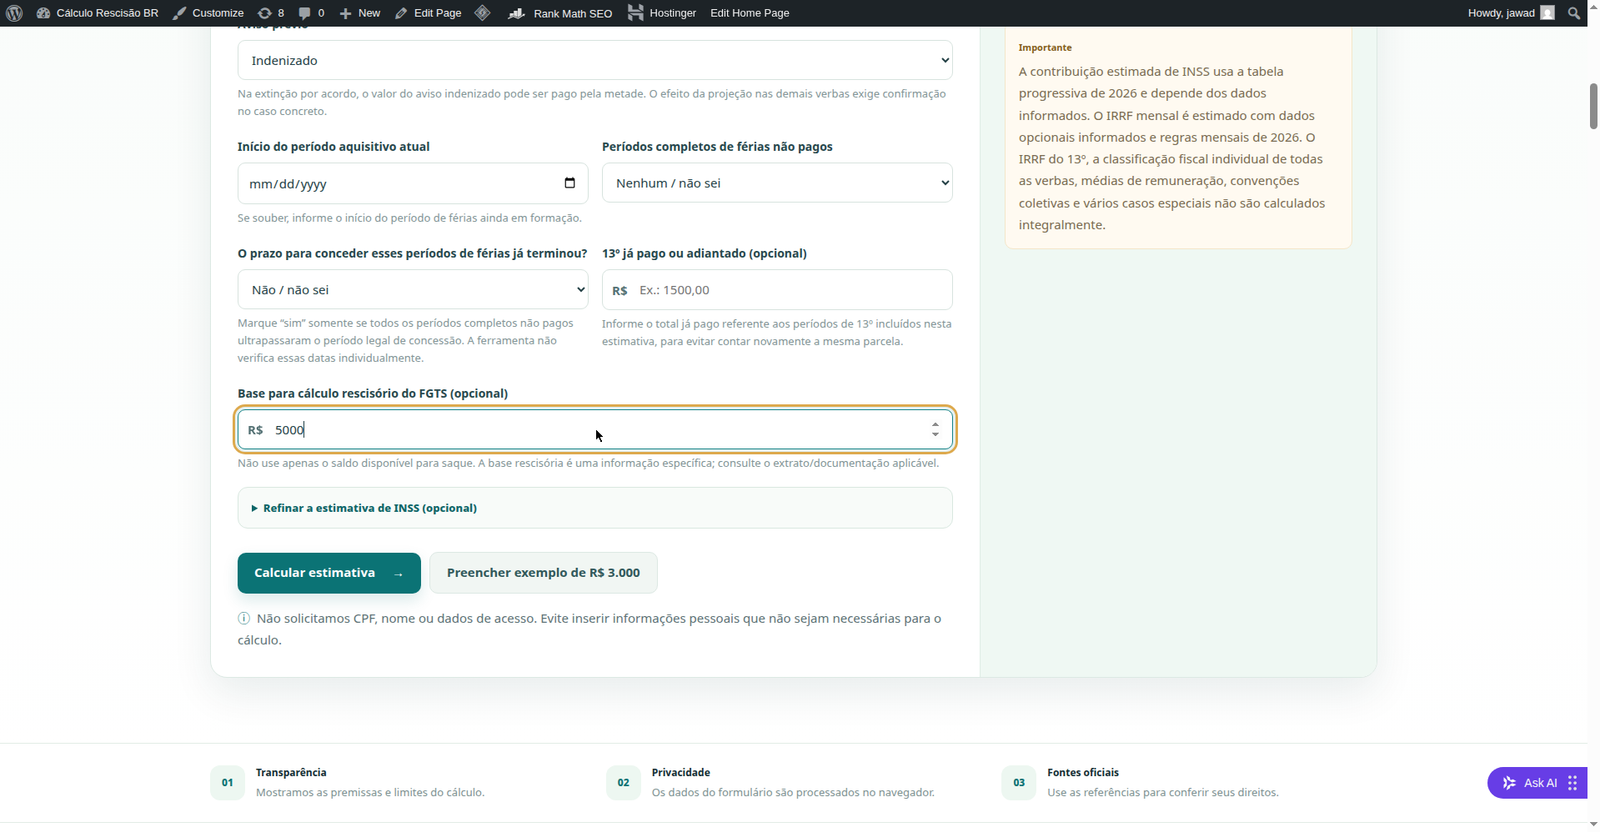
Task: Click the info icon beside CPF notice
Action: [x=244, y=619]
